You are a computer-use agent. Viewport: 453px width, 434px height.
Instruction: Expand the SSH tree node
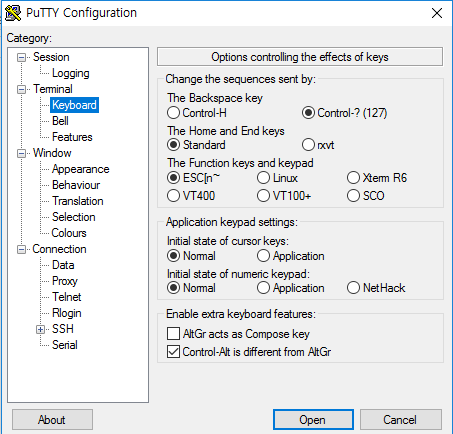[40, 330]
